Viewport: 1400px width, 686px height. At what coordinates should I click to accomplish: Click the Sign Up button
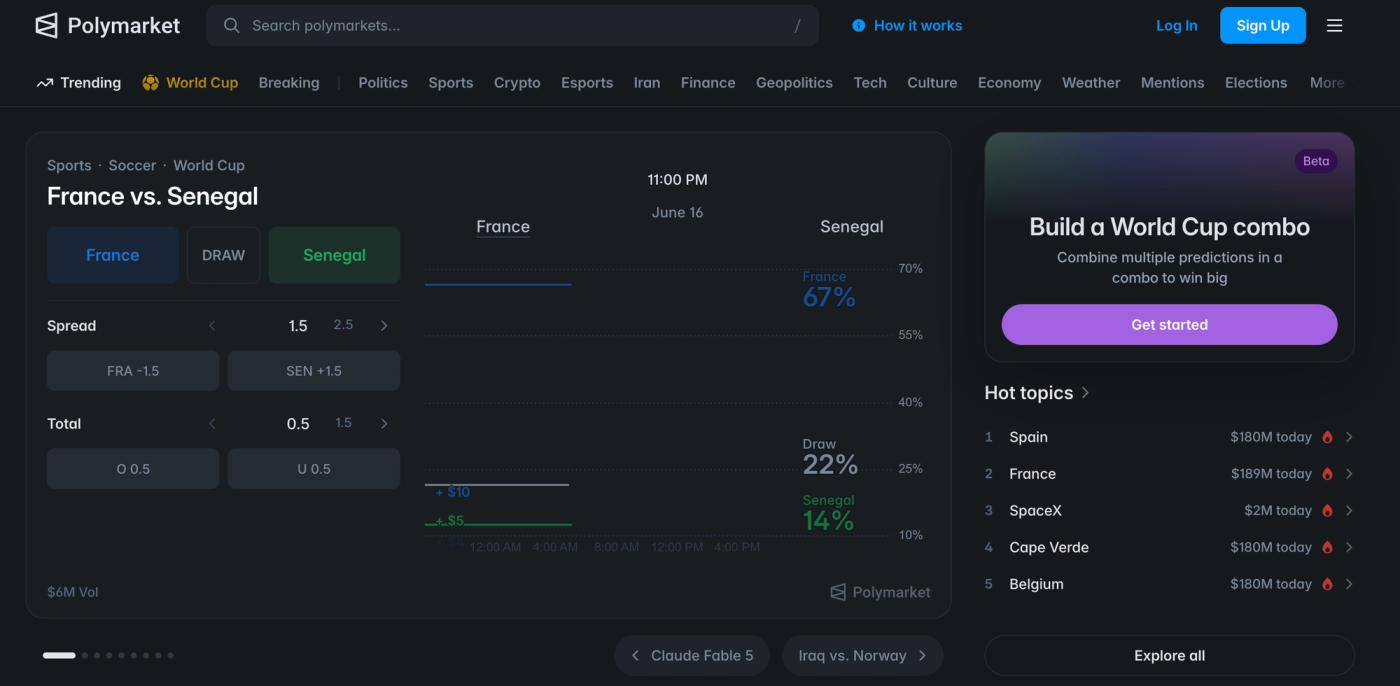tap(1263, 26)
